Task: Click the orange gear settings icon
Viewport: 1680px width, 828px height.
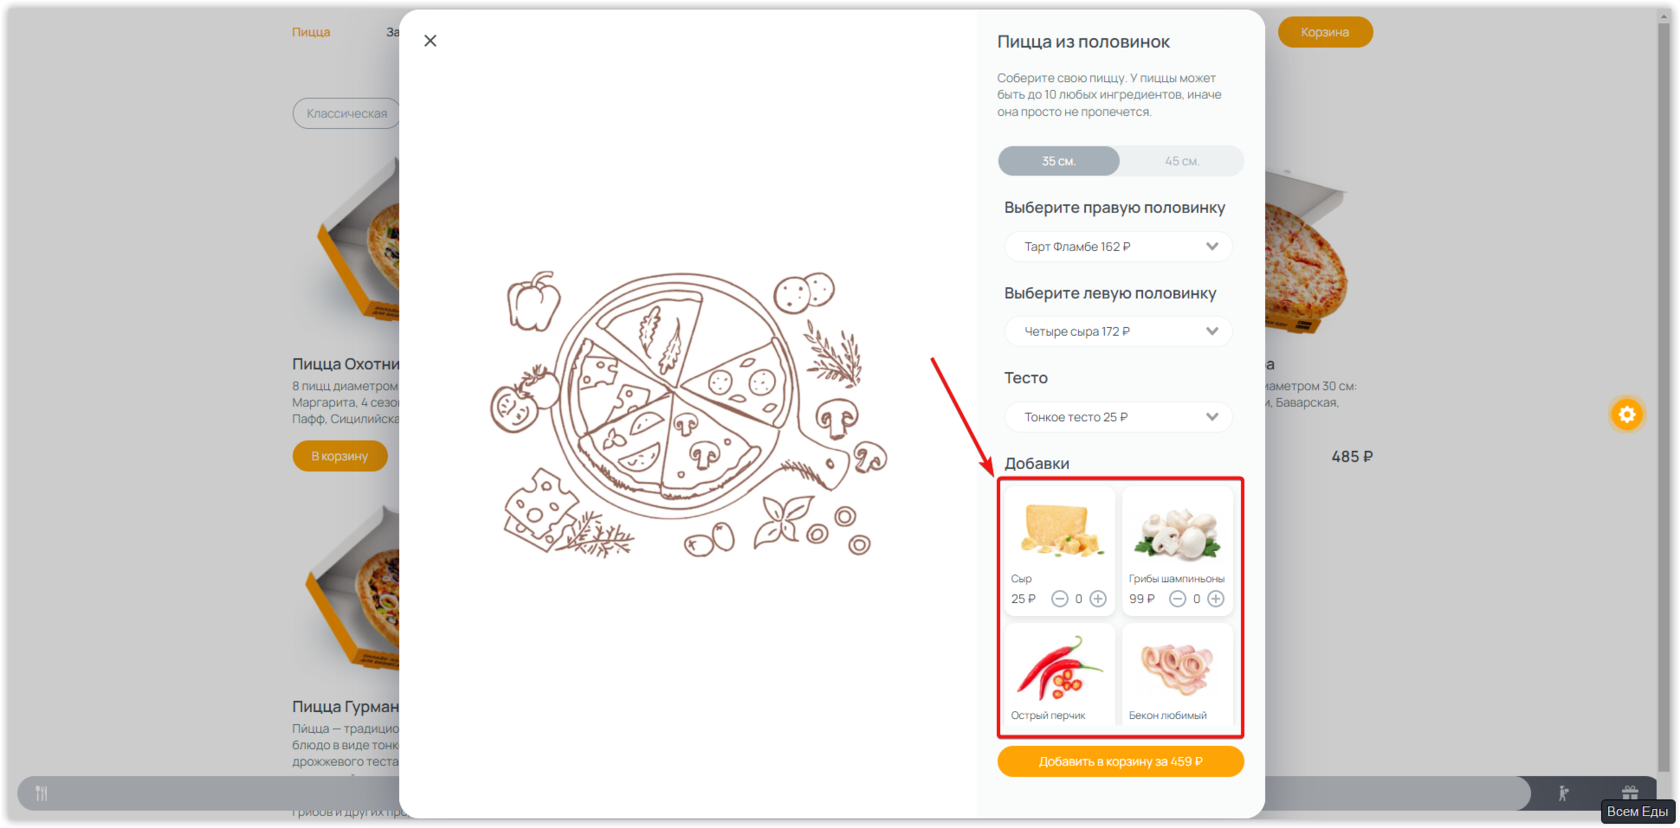Action: tap(1627, 414)
